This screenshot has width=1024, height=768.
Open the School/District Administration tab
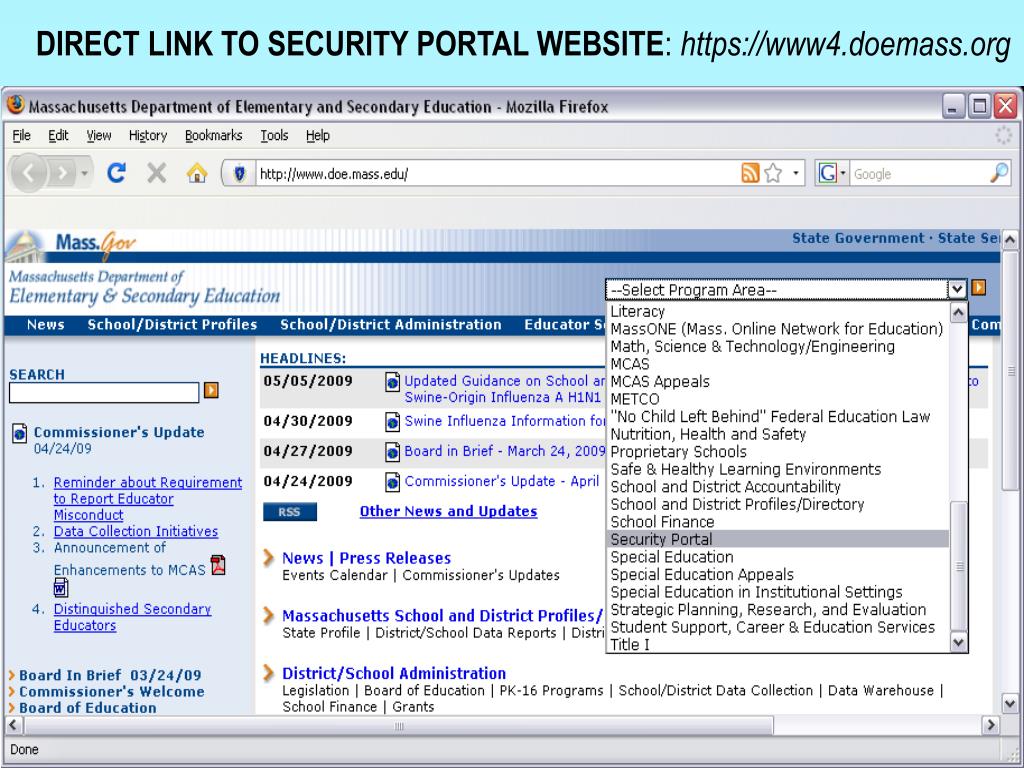[391, 325]
